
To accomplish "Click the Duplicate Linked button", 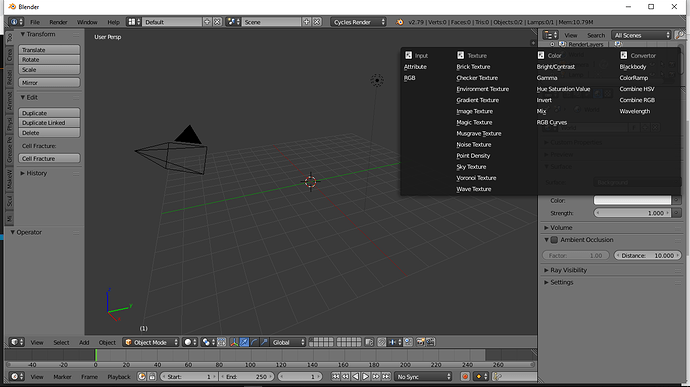I will 49,123.
